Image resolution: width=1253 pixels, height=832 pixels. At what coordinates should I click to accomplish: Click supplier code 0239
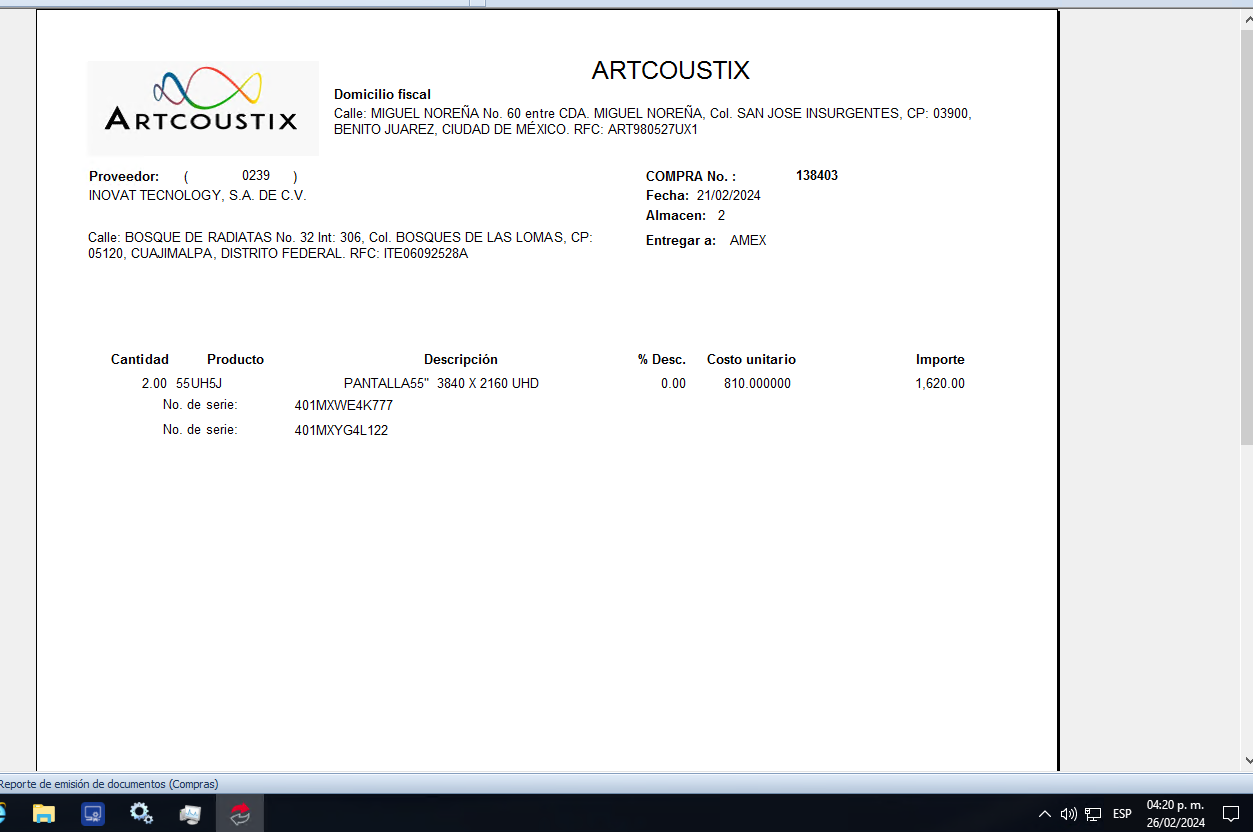click(256, 175)
